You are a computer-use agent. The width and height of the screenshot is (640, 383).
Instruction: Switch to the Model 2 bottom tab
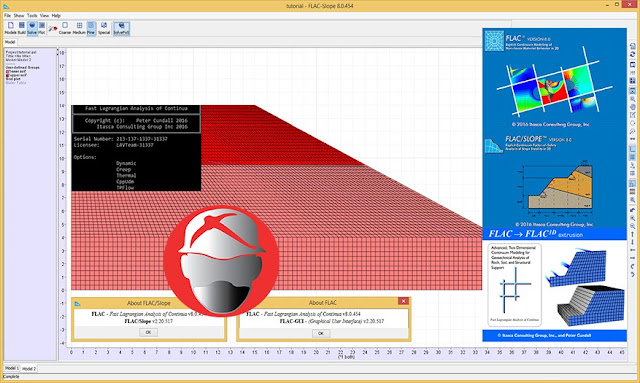tap(29, 368)
